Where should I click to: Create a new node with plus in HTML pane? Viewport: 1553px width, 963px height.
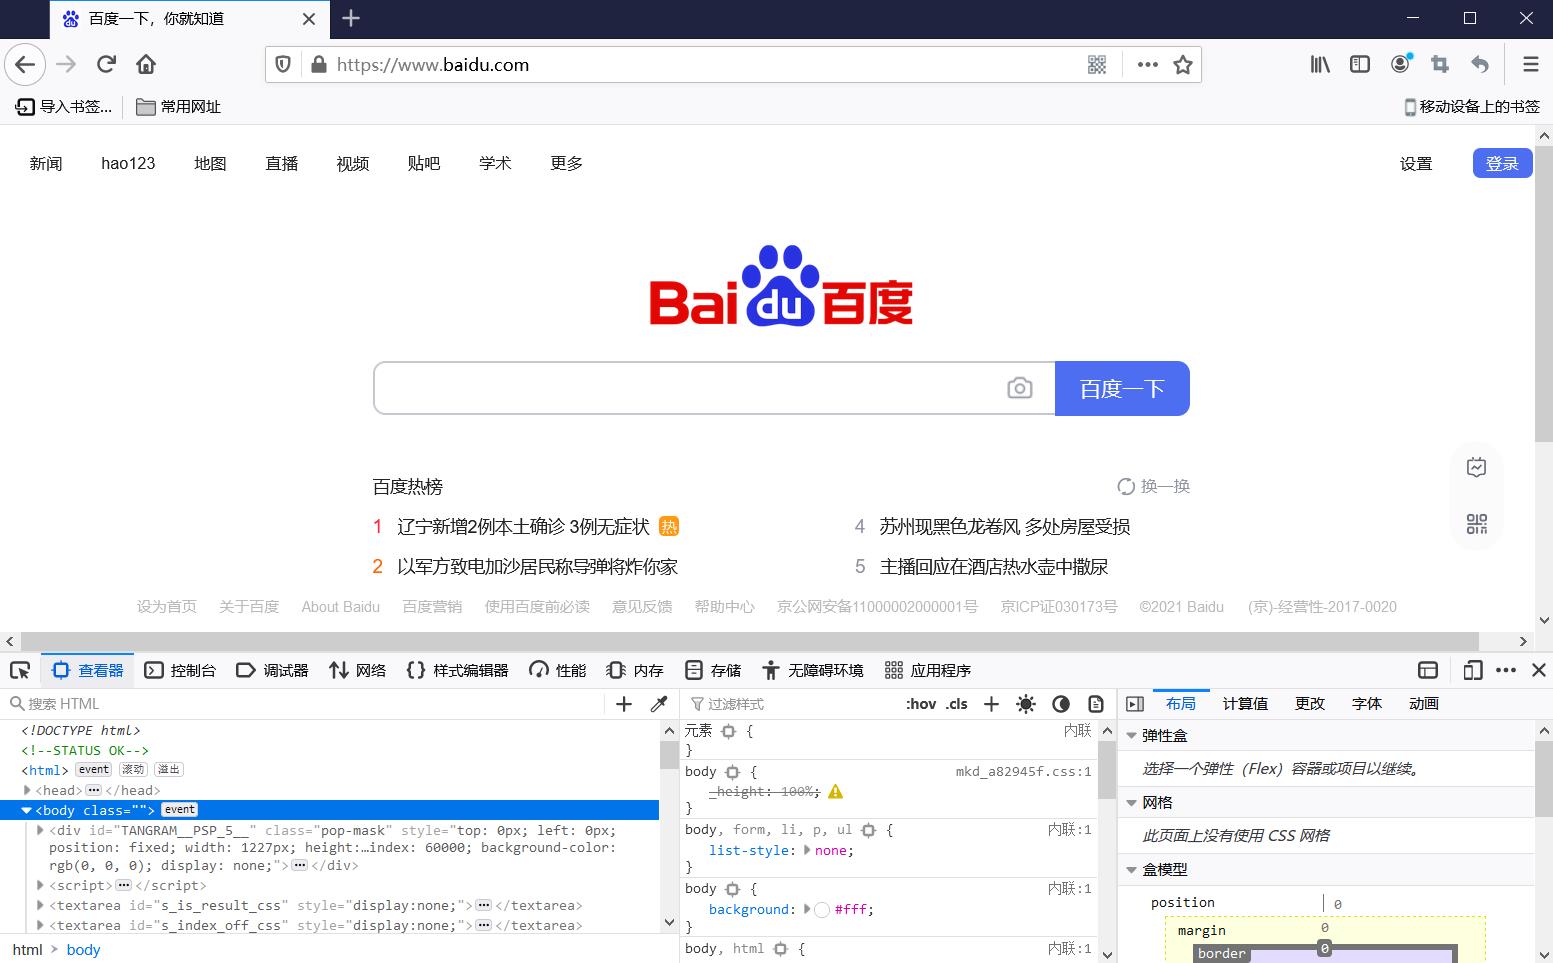point(624,704)
